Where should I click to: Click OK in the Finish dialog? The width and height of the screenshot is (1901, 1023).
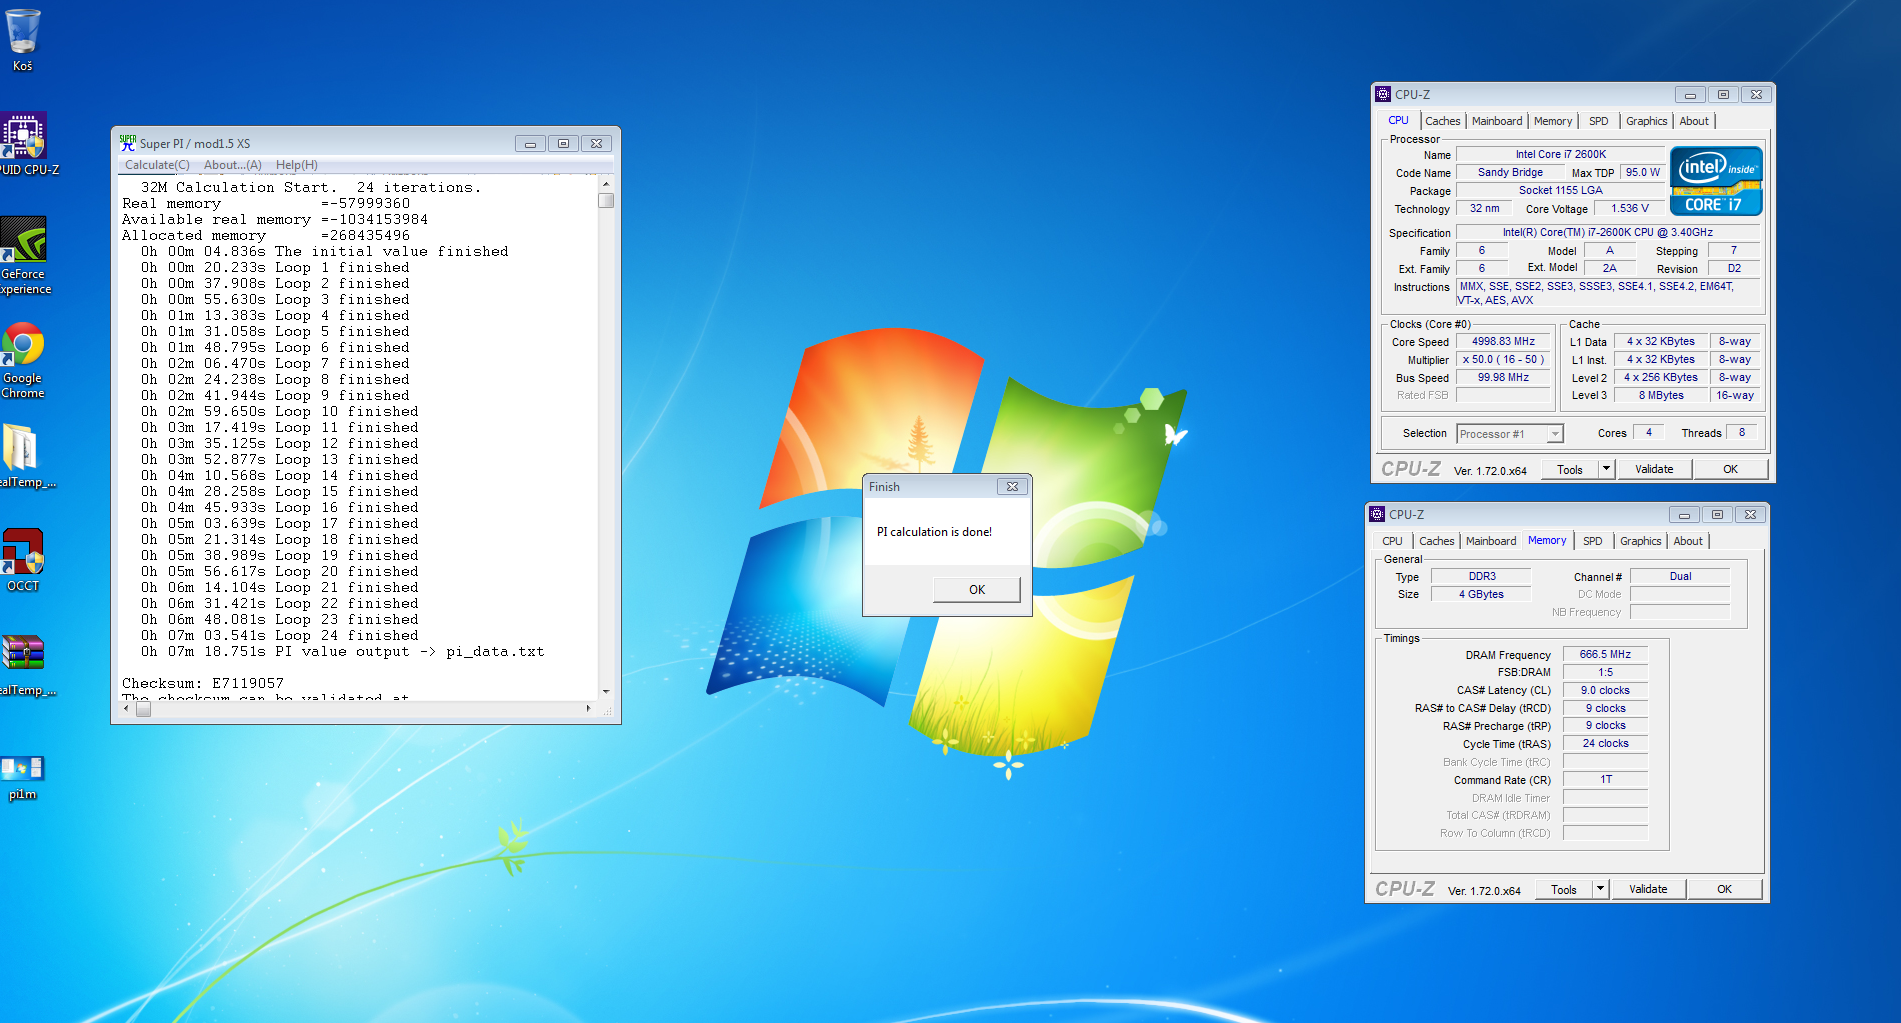pos(977,589)
